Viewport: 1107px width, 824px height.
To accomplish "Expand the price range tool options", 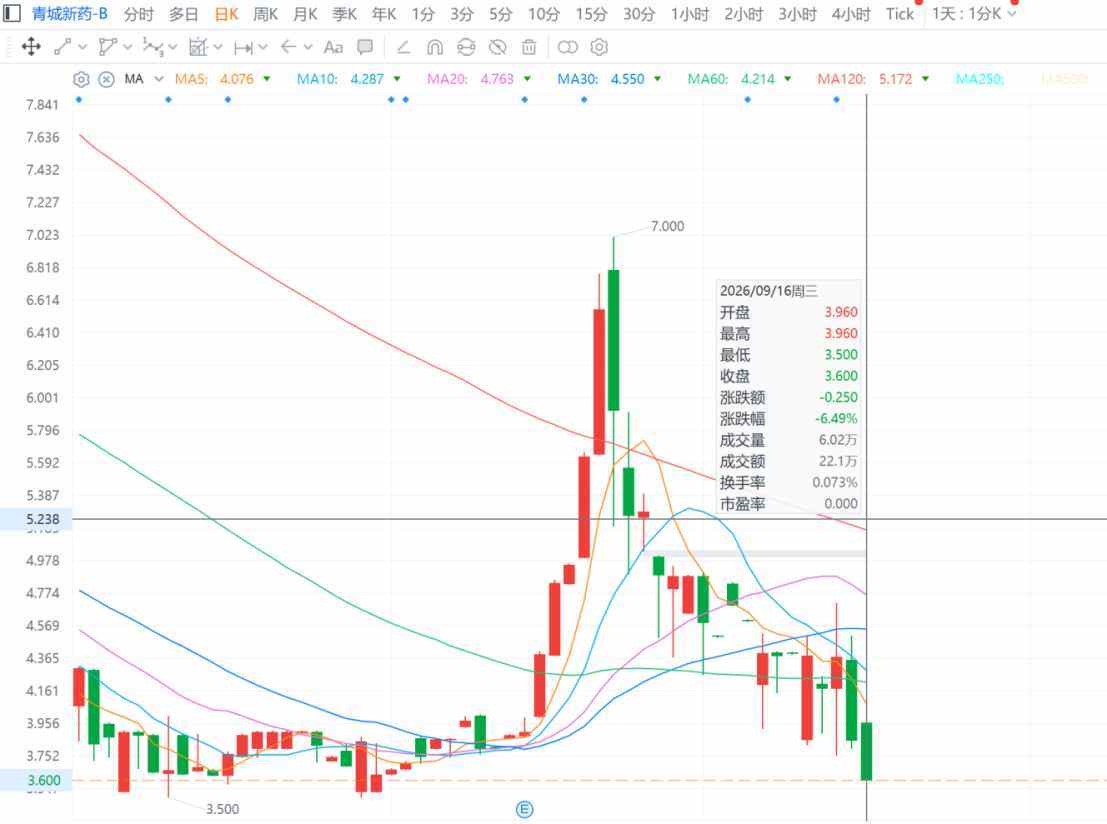I will click(263, 47).
